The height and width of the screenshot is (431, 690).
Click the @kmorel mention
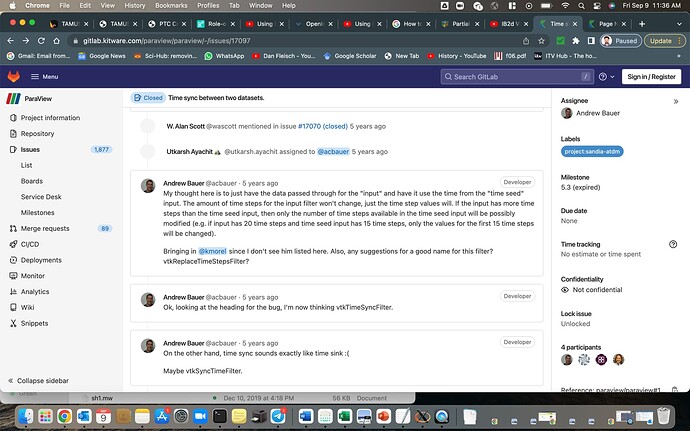coord(213,251)
